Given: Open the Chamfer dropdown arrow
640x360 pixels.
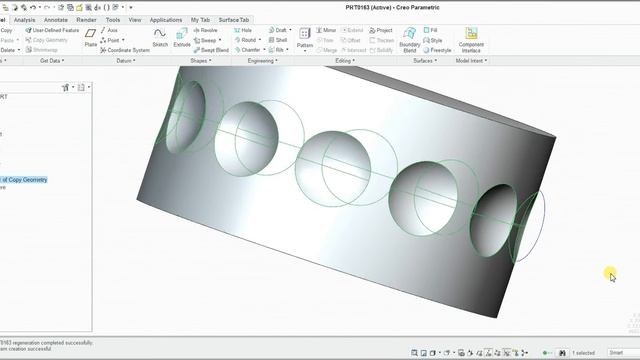Looking at the screenshot, I should pos(264,50).
